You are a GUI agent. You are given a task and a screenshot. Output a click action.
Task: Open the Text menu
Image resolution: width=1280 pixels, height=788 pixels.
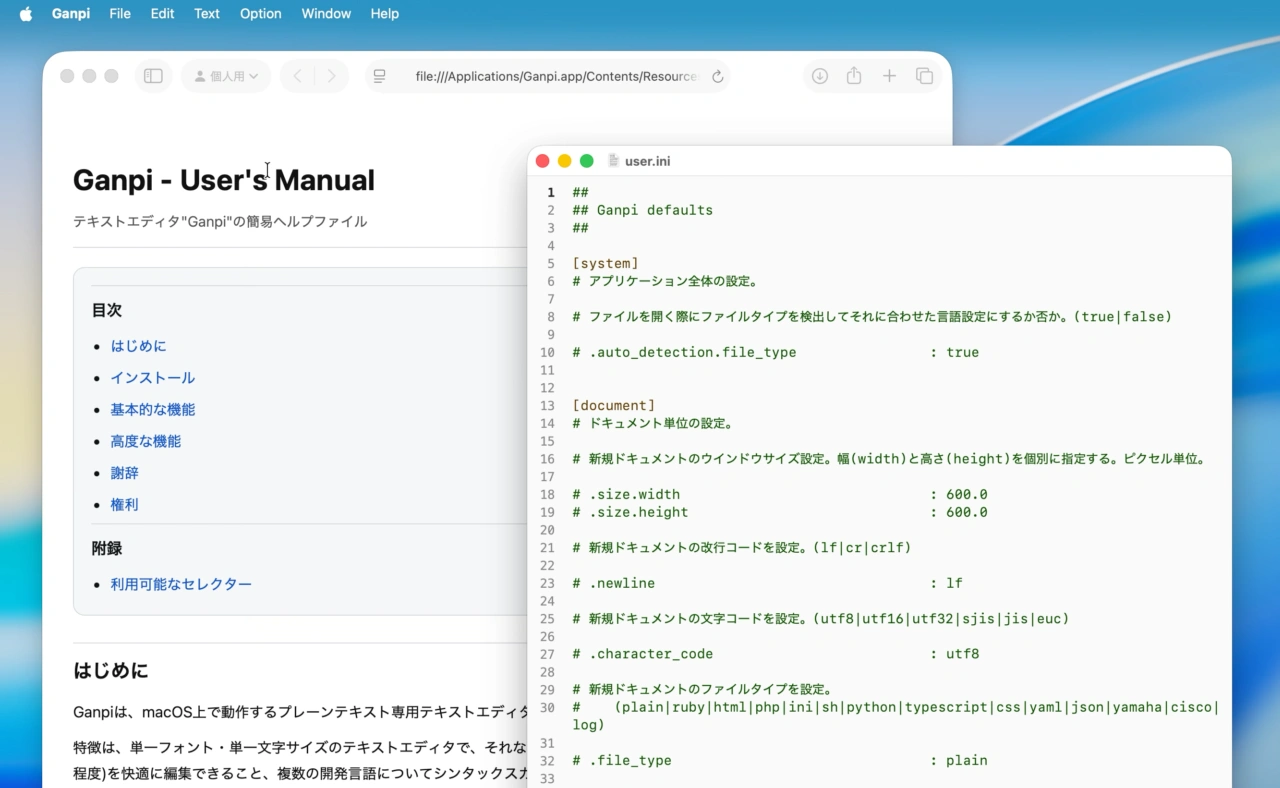click(x=207, y=14)
